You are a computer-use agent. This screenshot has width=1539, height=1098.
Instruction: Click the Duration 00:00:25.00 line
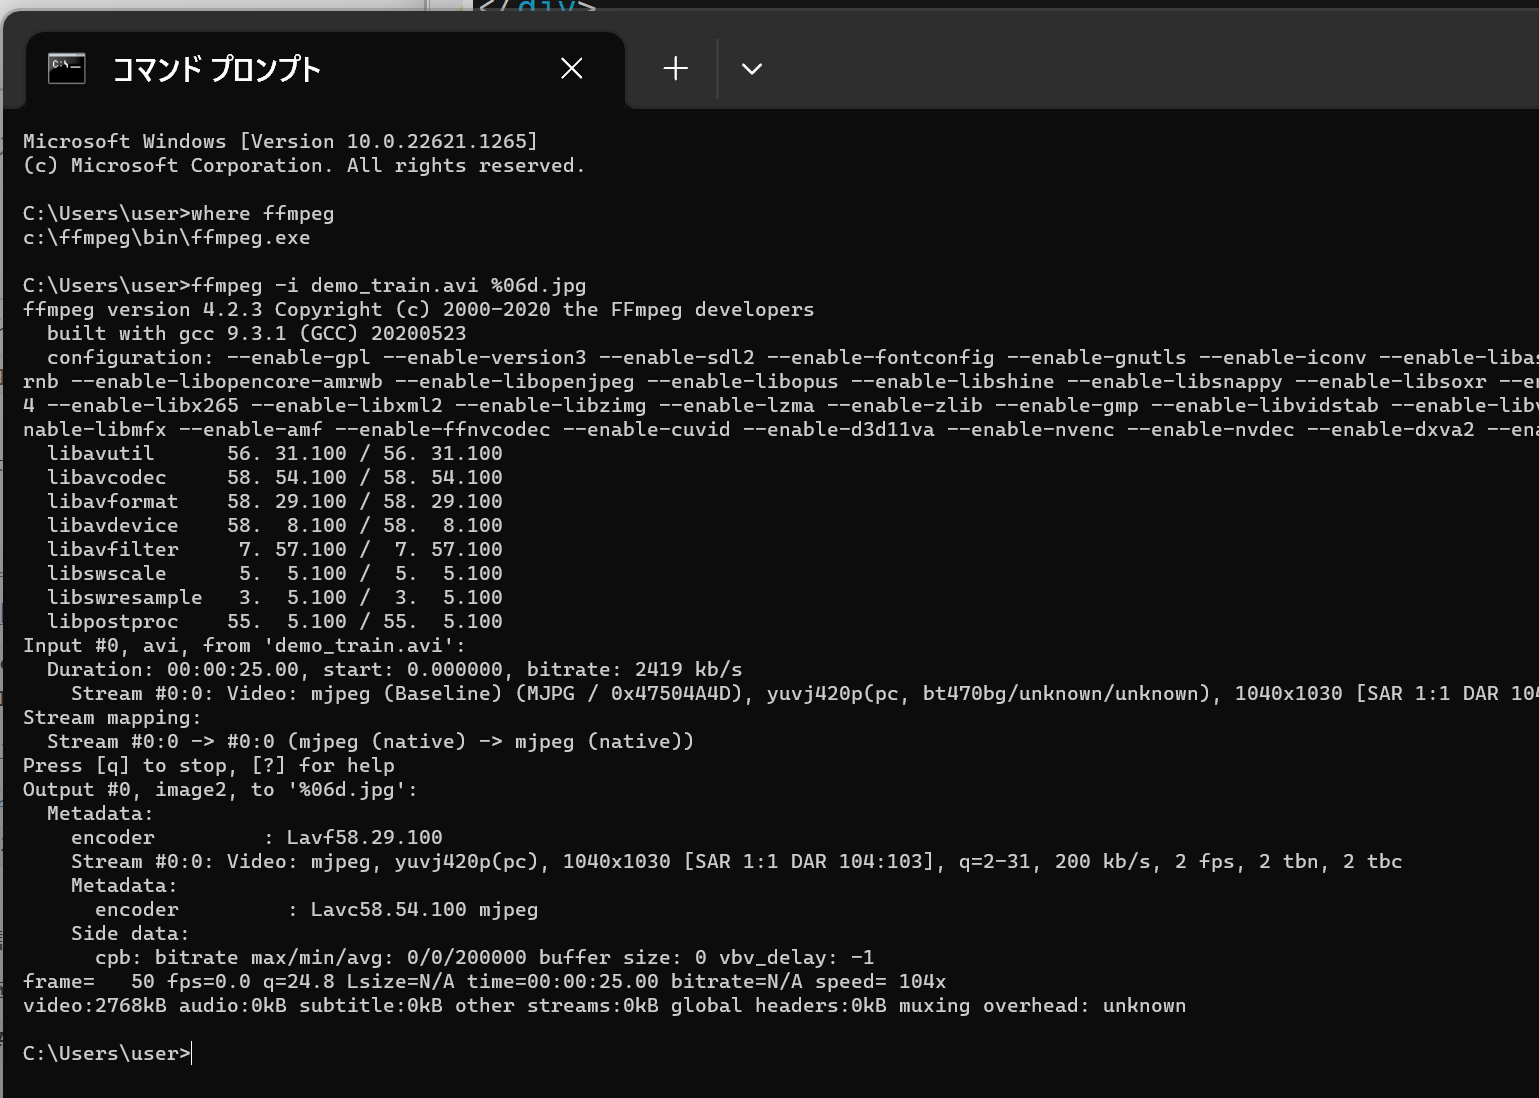pyautogui.click(x=394, y=670)
